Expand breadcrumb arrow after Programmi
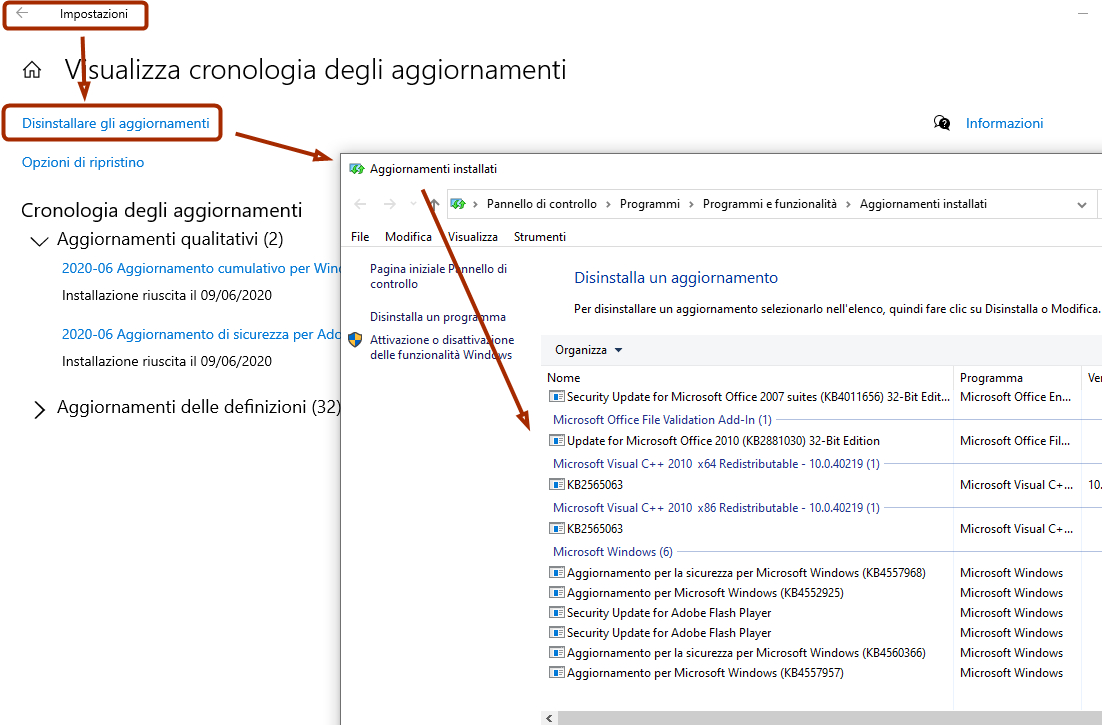 [x=691, y=204]
